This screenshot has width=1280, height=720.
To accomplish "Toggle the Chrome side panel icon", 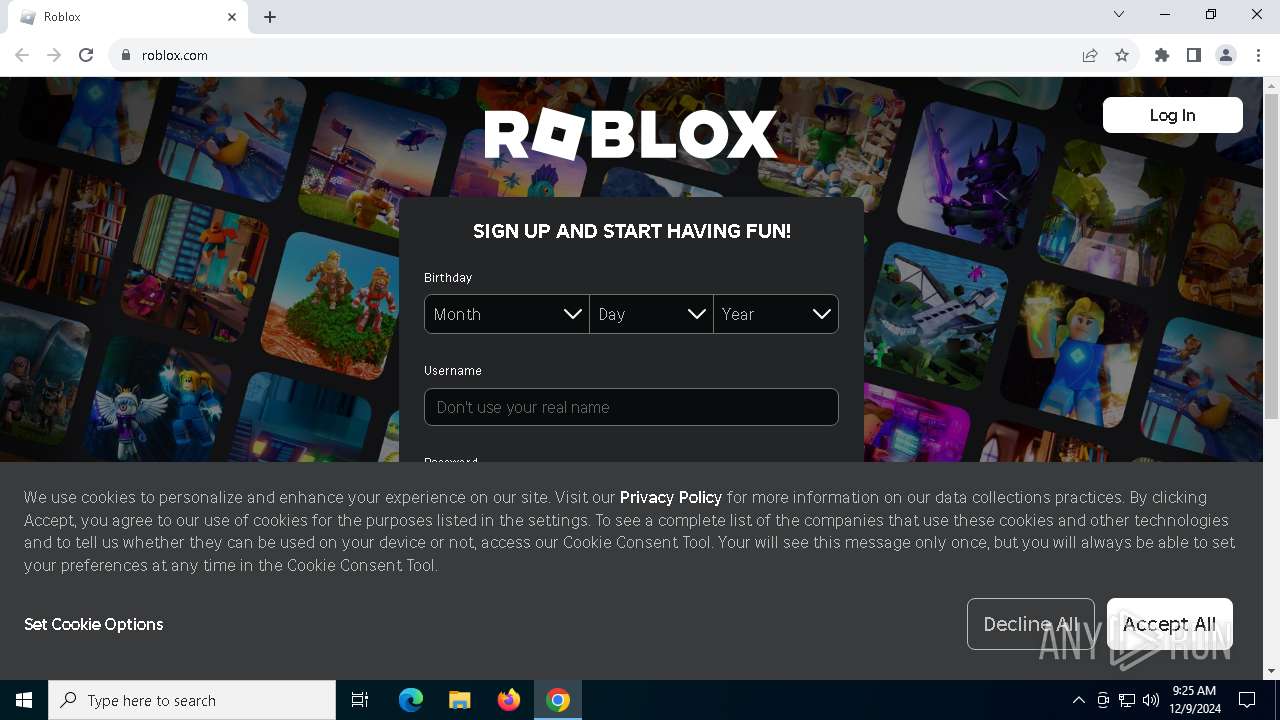I will [x=1194, y=55].
